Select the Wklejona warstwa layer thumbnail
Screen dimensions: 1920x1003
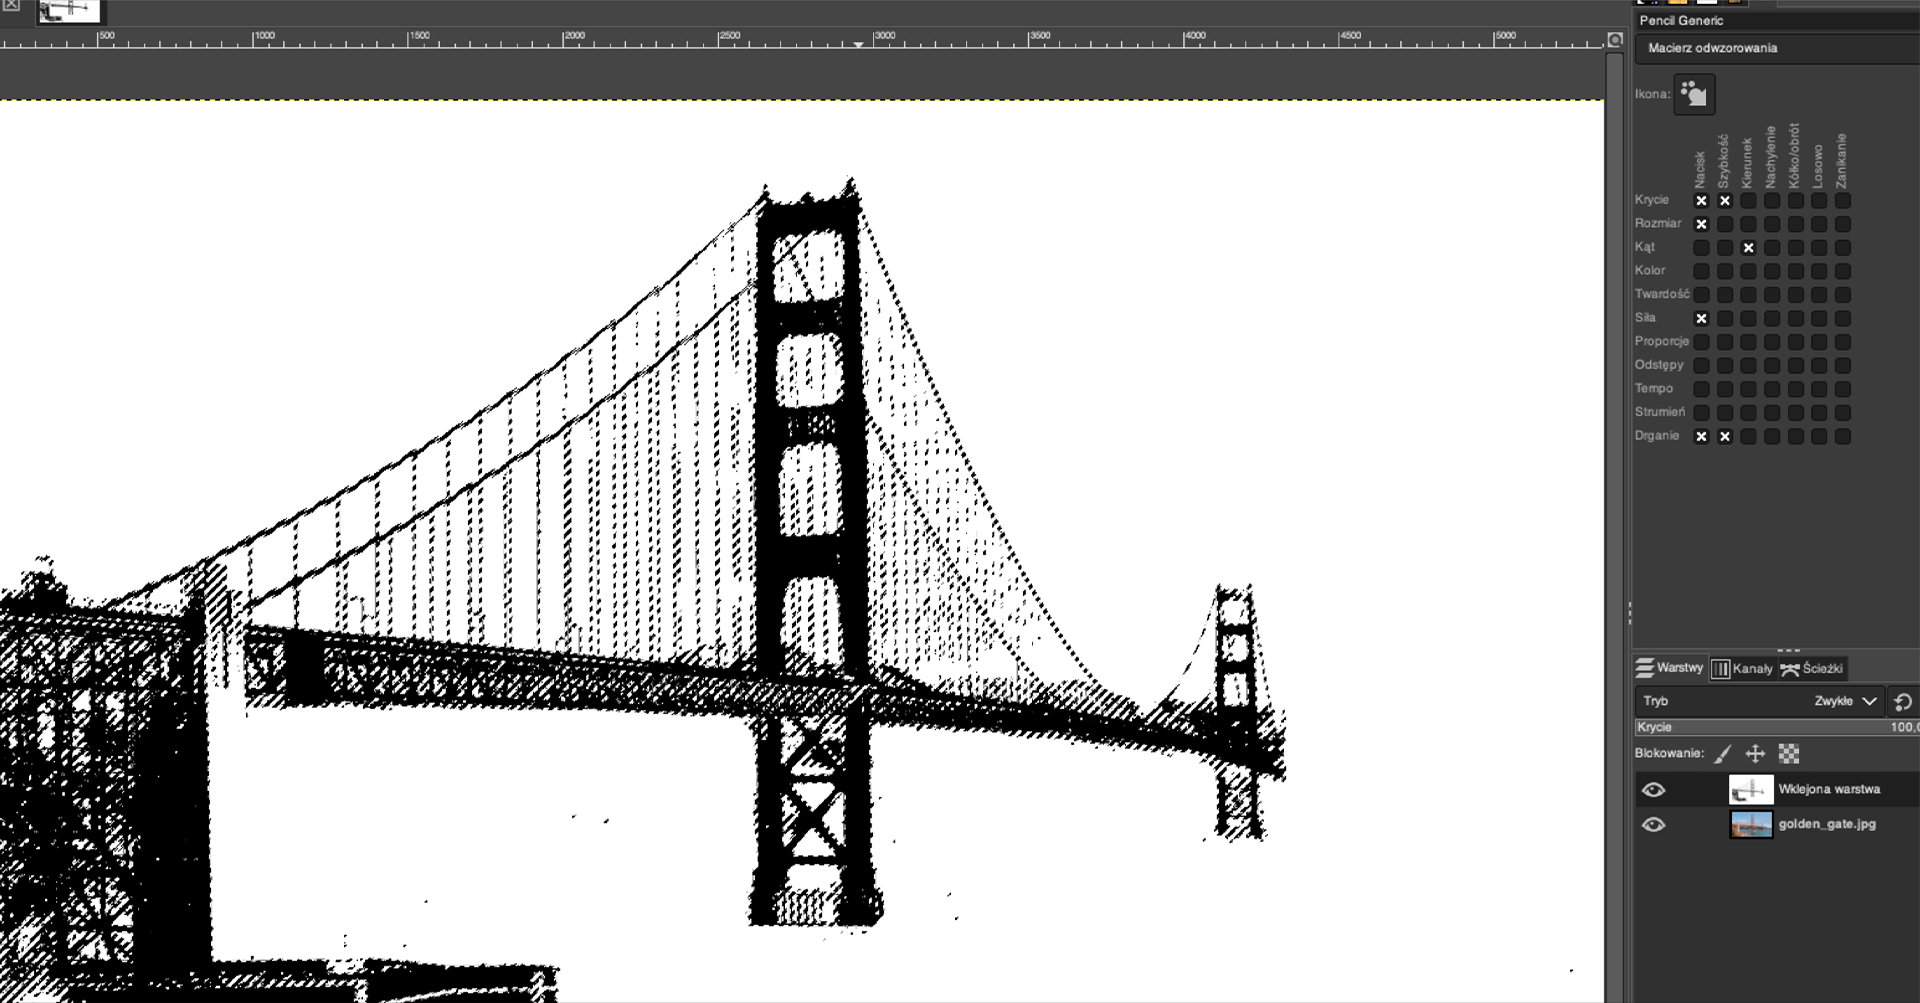[x=1751, y=790]
